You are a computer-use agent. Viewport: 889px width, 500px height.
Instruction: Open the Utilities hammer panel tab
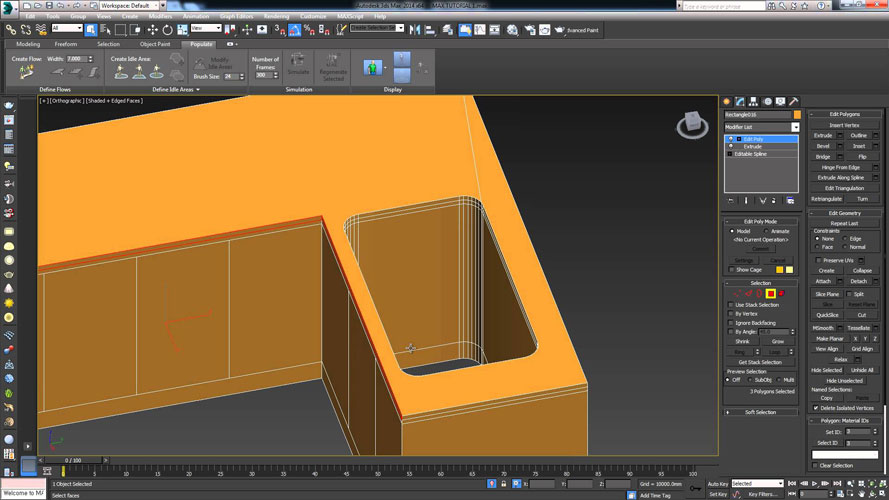794,101
